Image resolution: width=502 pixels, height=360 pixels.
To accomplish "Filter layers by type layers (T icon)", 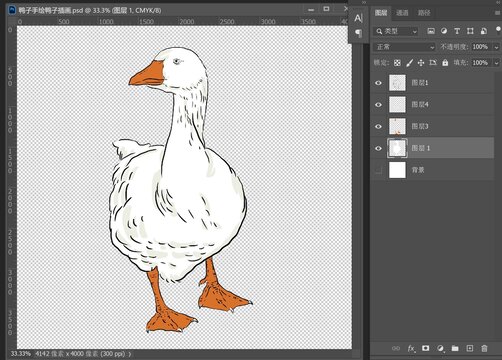I will click(x=457, y=31).
